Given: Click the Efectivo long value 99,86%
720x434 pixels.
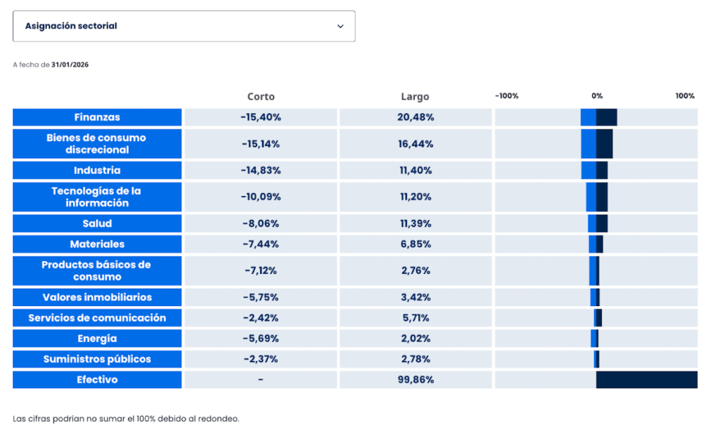Looking at the screenshot, I should tap(415, 380).
